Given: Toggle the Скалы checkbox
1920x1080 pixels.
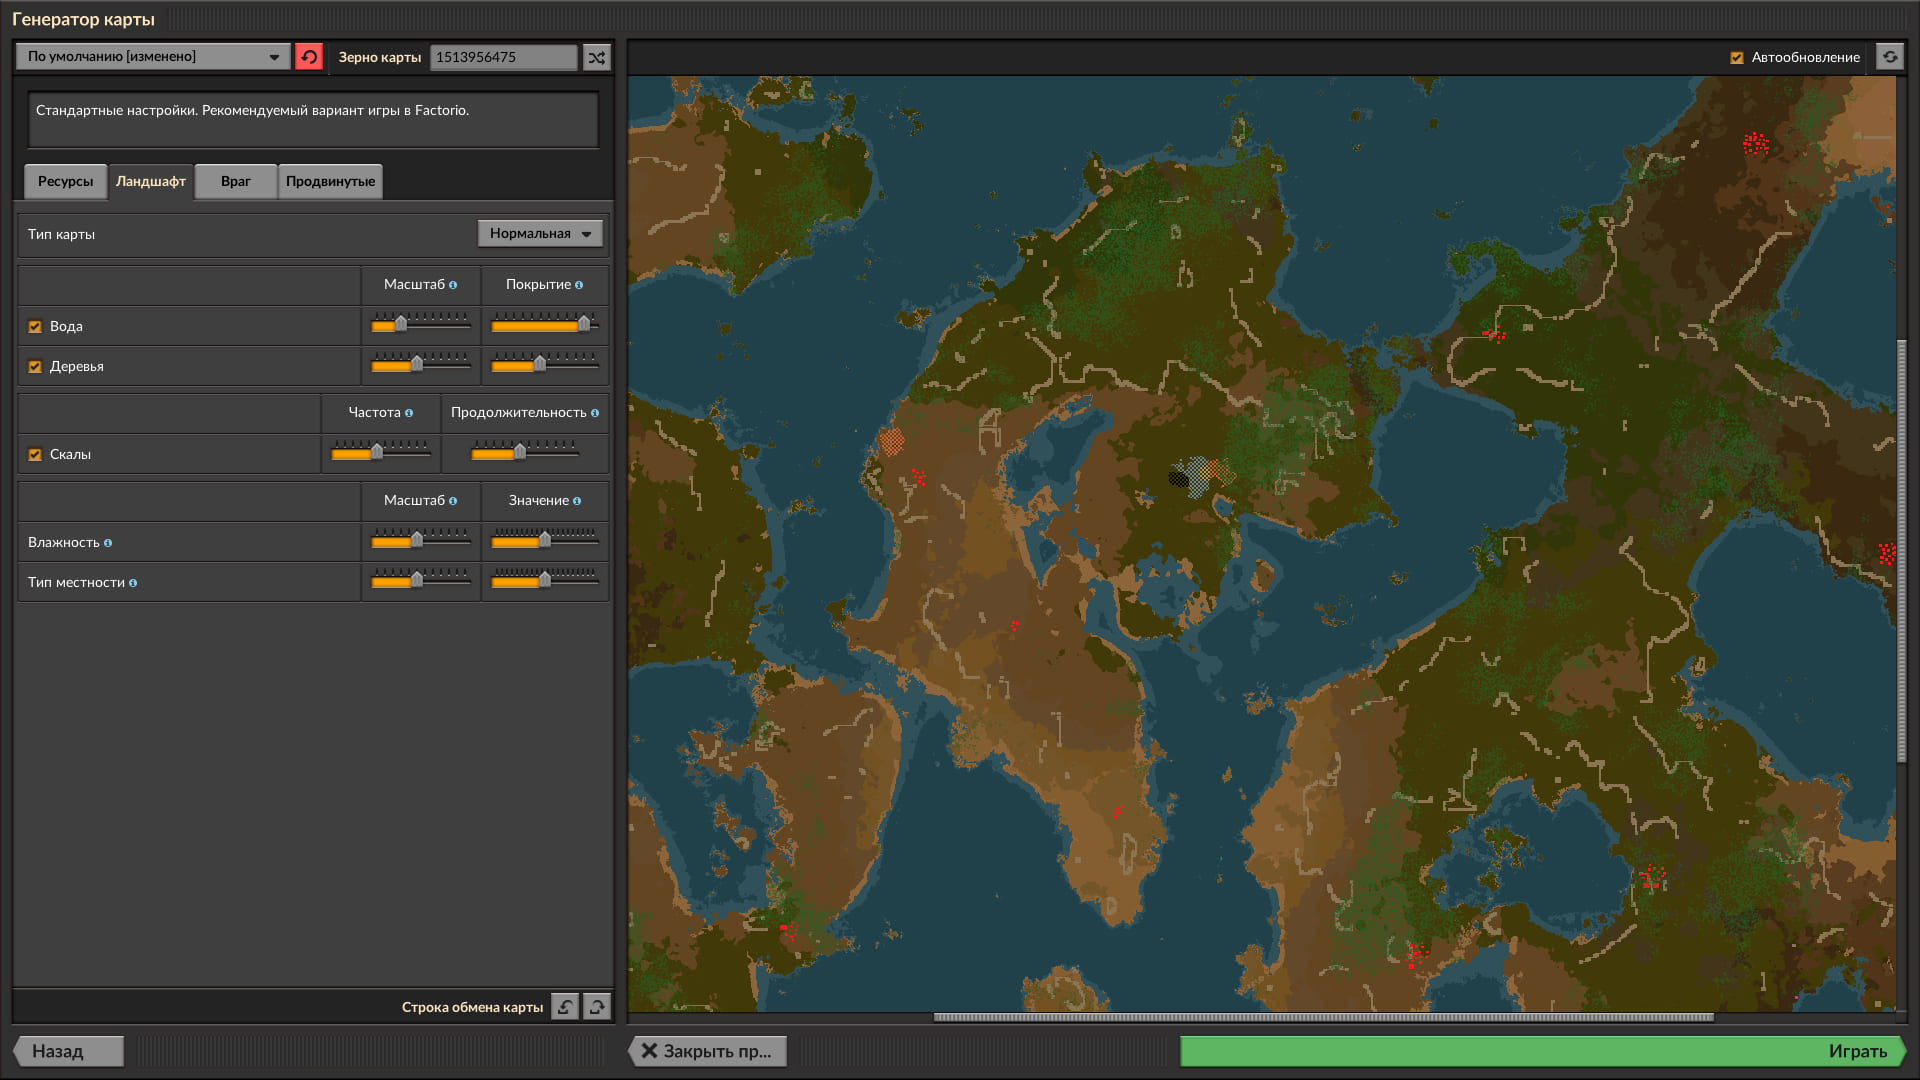Looking at the screenshot, I should 35,455.
